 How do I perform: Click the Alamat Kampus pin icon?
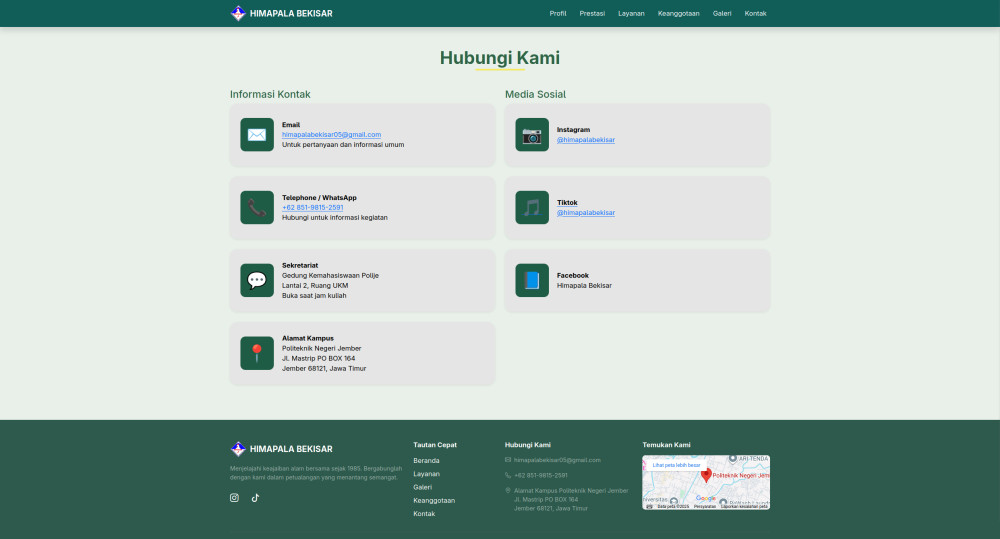(x=257, y=353)
